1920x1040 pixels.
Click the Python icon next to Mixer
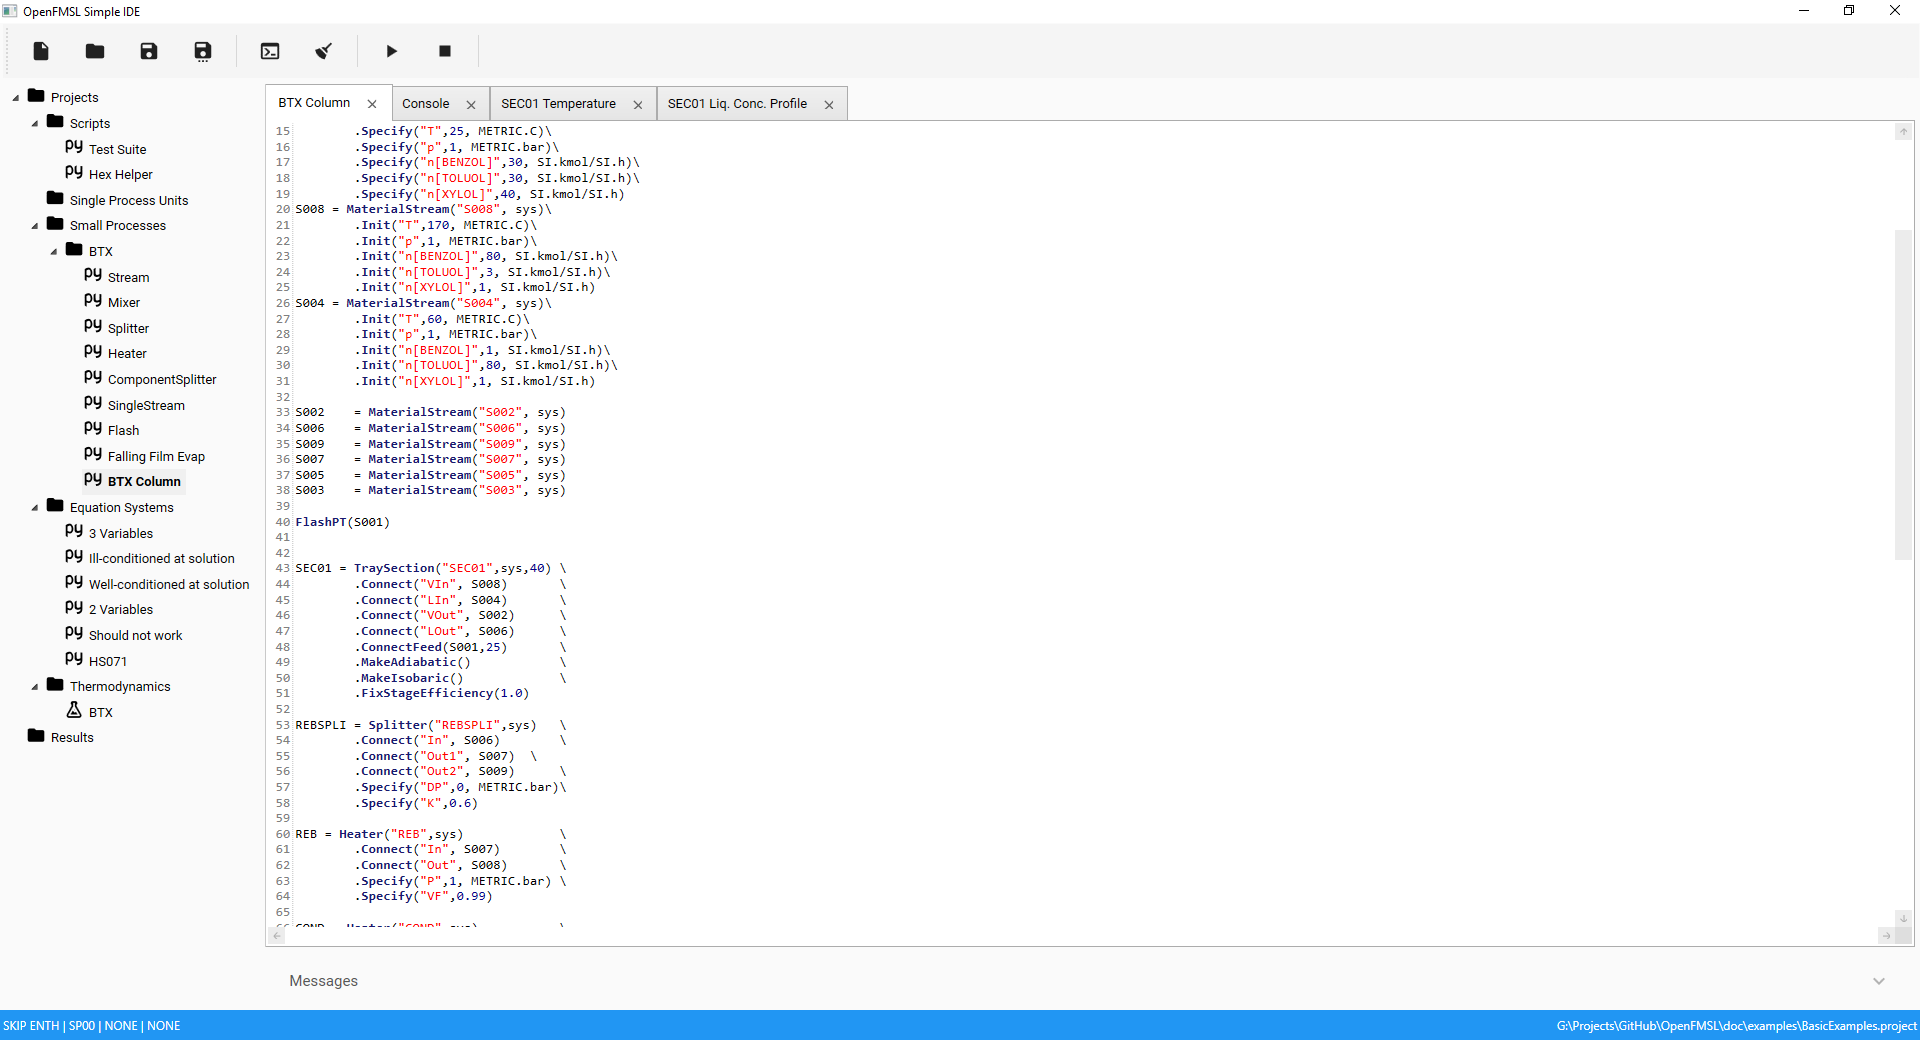point(93,301)
